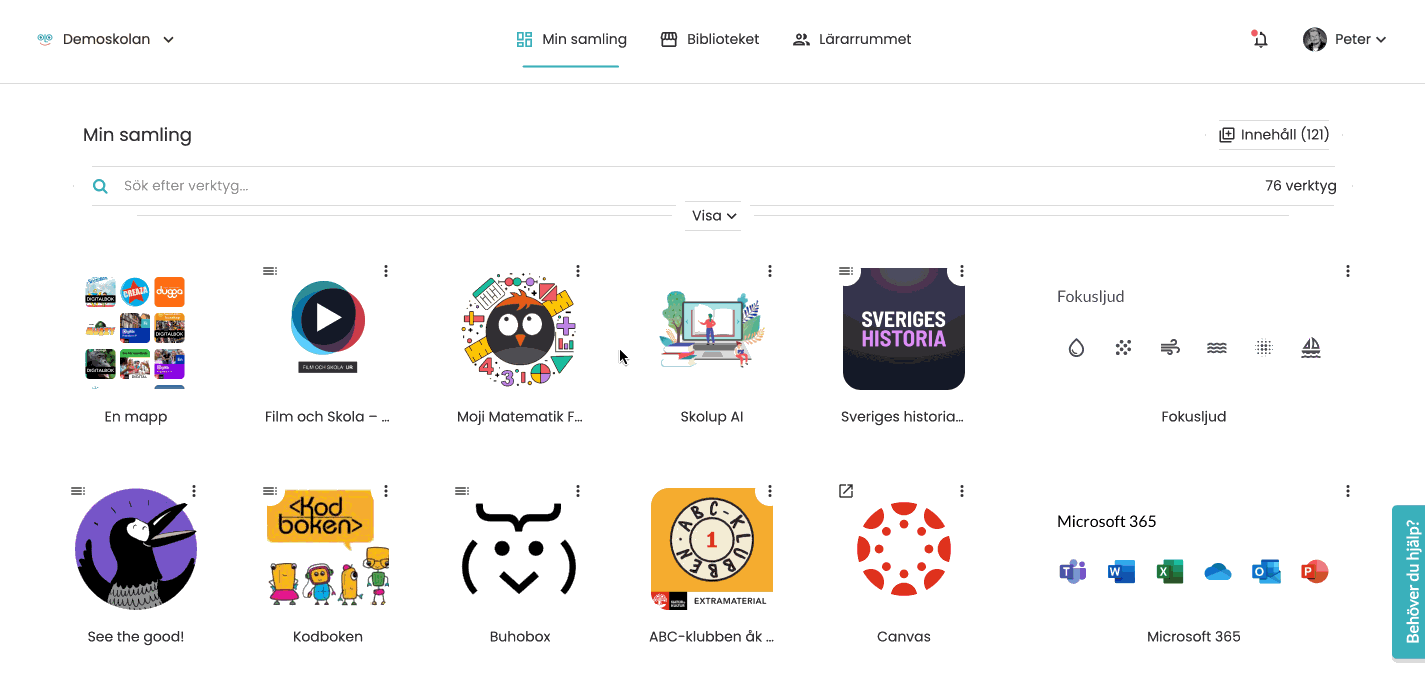1425x690 pixels.
Task: Open OneDrive cloud icon
Action: (x=1217, y=572)
